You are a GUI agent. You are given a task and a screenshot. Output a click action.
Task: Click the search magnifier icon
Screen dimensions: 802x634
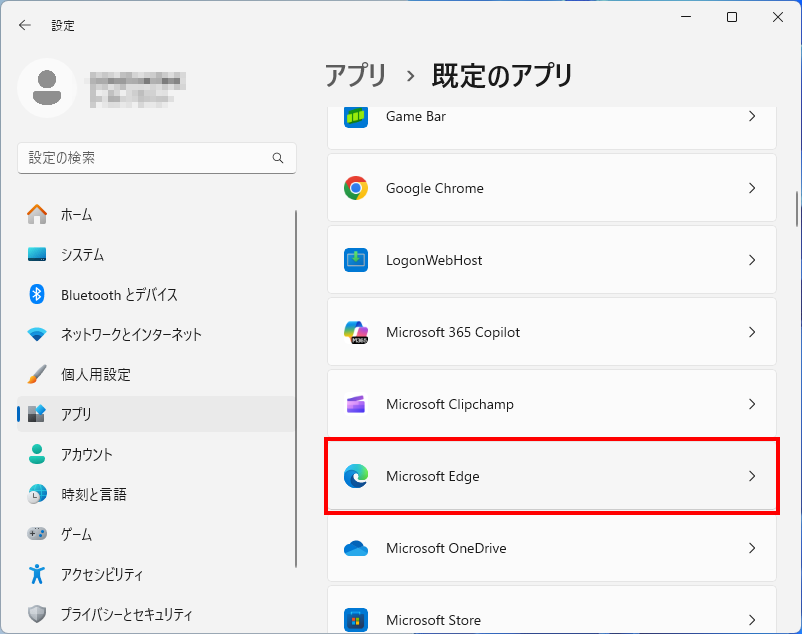pos(278,158)
